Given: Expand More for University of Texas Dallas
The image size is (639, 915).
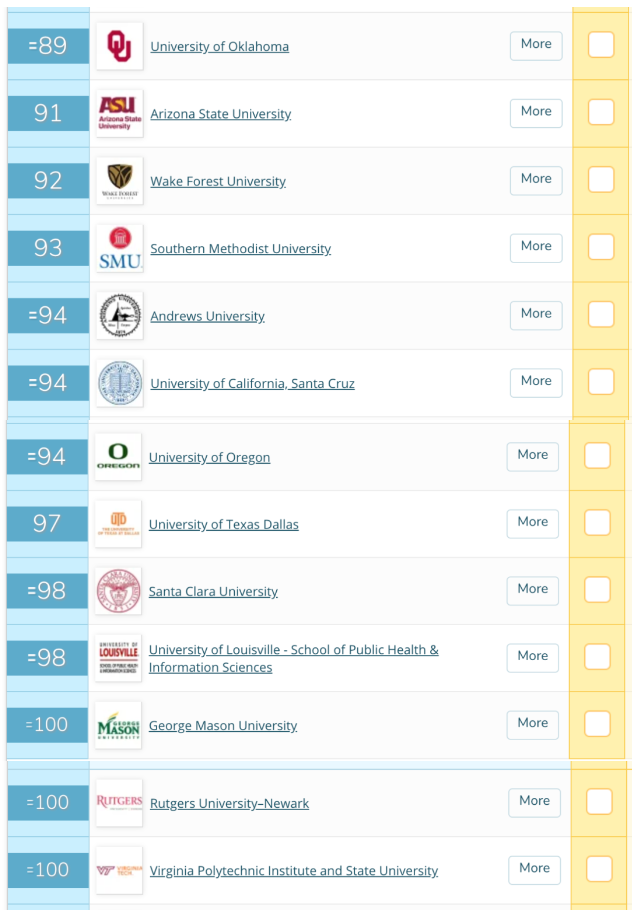Looking at the screenshot, I should tap(532, 523).
